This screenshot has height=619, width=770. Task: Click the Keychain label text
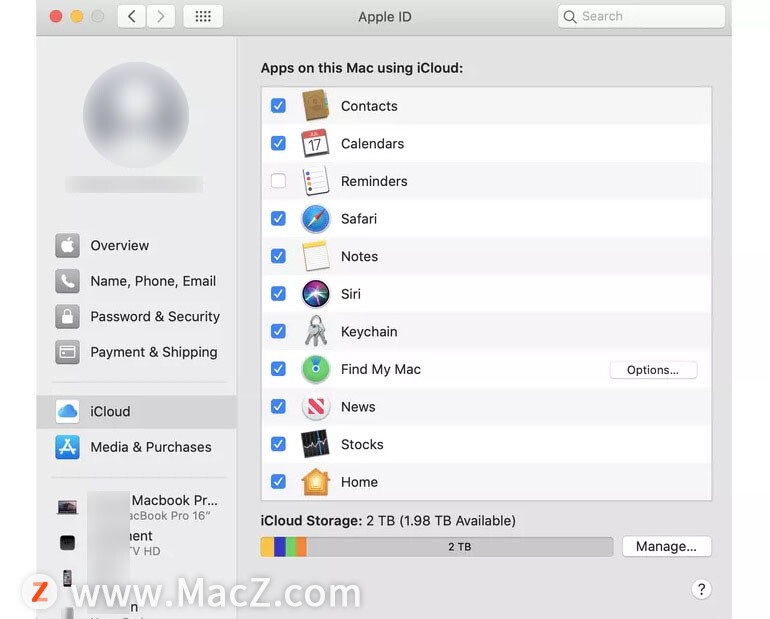coord(369,331)
